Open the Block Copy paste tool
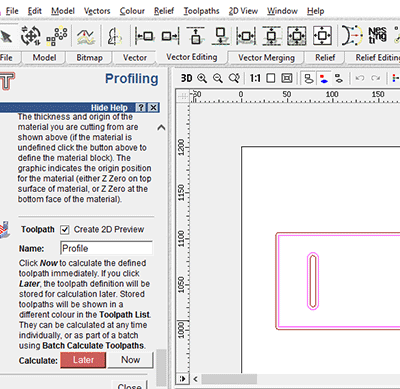This screenshot has height=389, width=400. (x=57, y=36)
